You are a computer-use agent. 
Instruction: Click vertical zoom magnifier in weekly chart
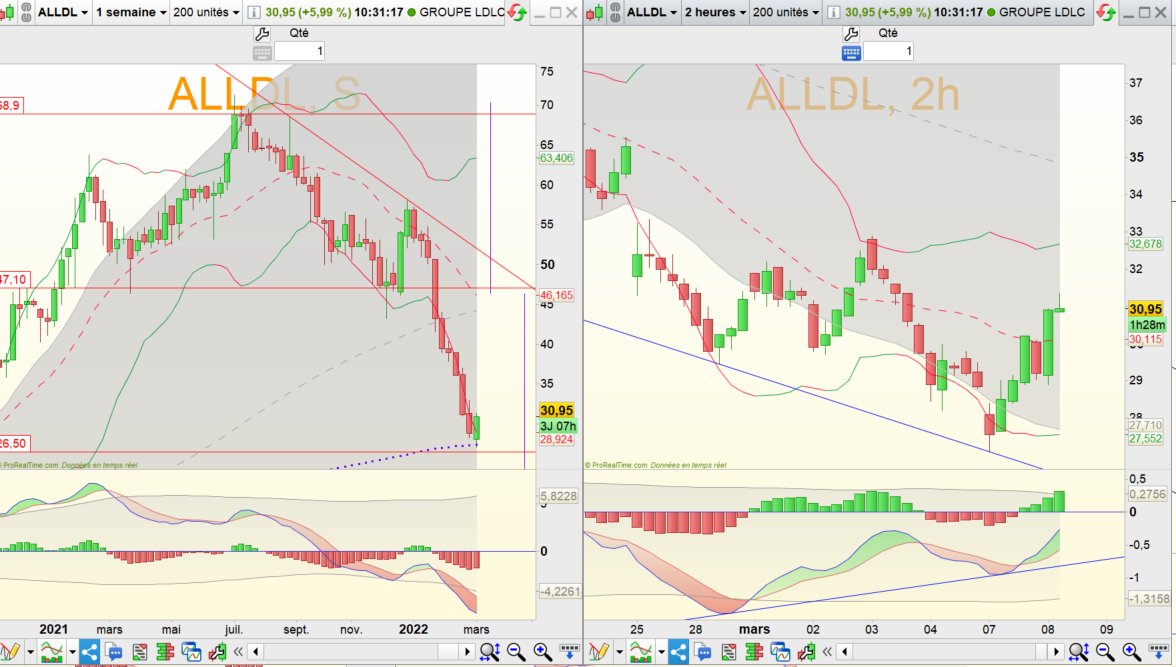coord(490,651)
